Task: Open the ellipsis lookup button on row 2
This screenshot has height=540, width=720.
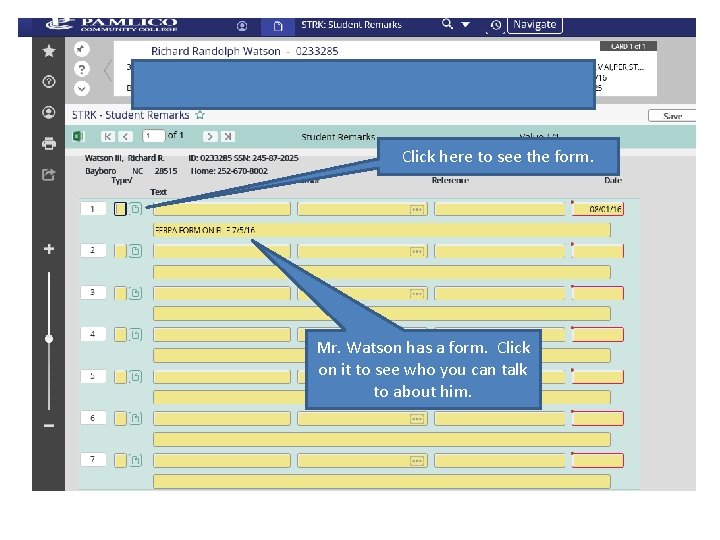Action: coord(416,252)
